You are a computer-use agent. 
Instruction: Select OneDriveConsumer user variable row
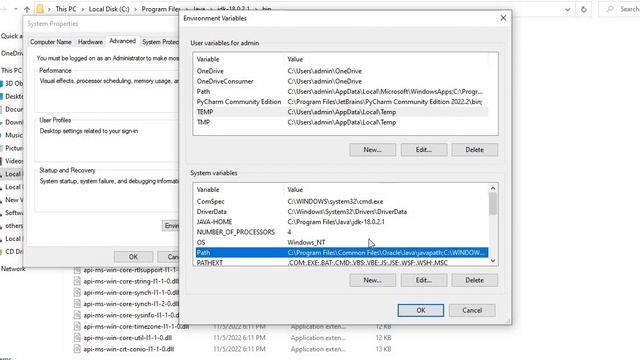(342, 81)
